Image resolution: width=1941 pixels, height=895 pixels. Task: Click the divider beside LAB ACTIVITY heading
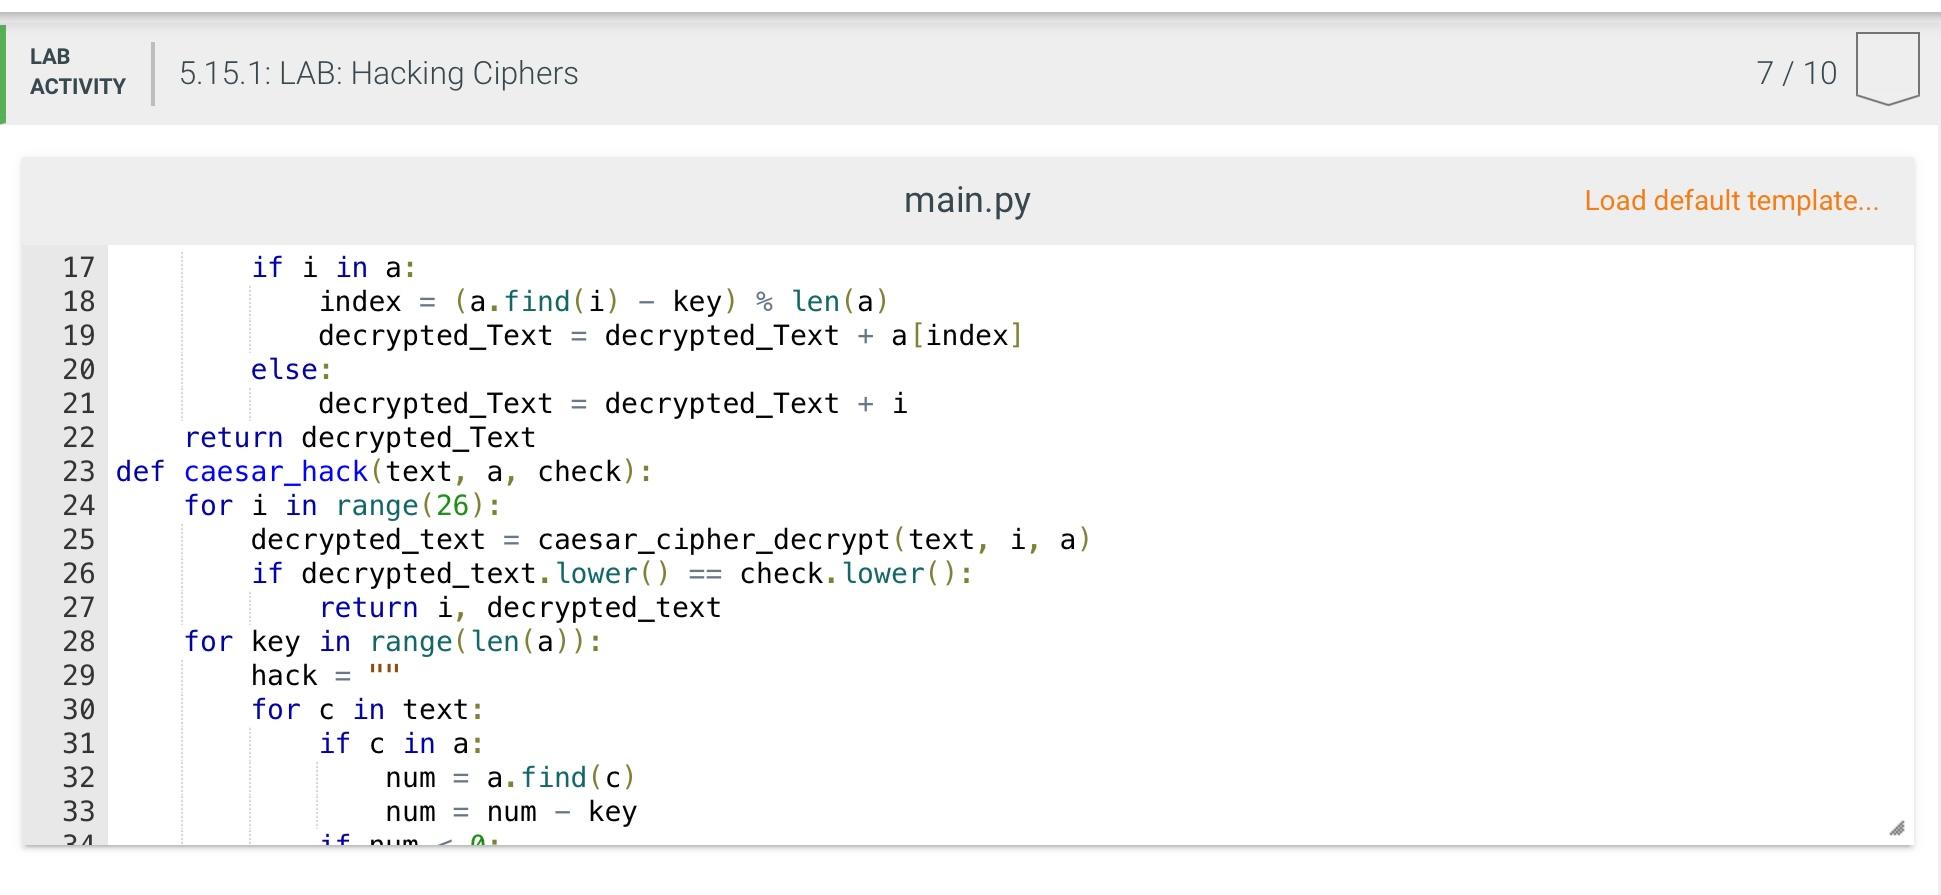(153, 72)
